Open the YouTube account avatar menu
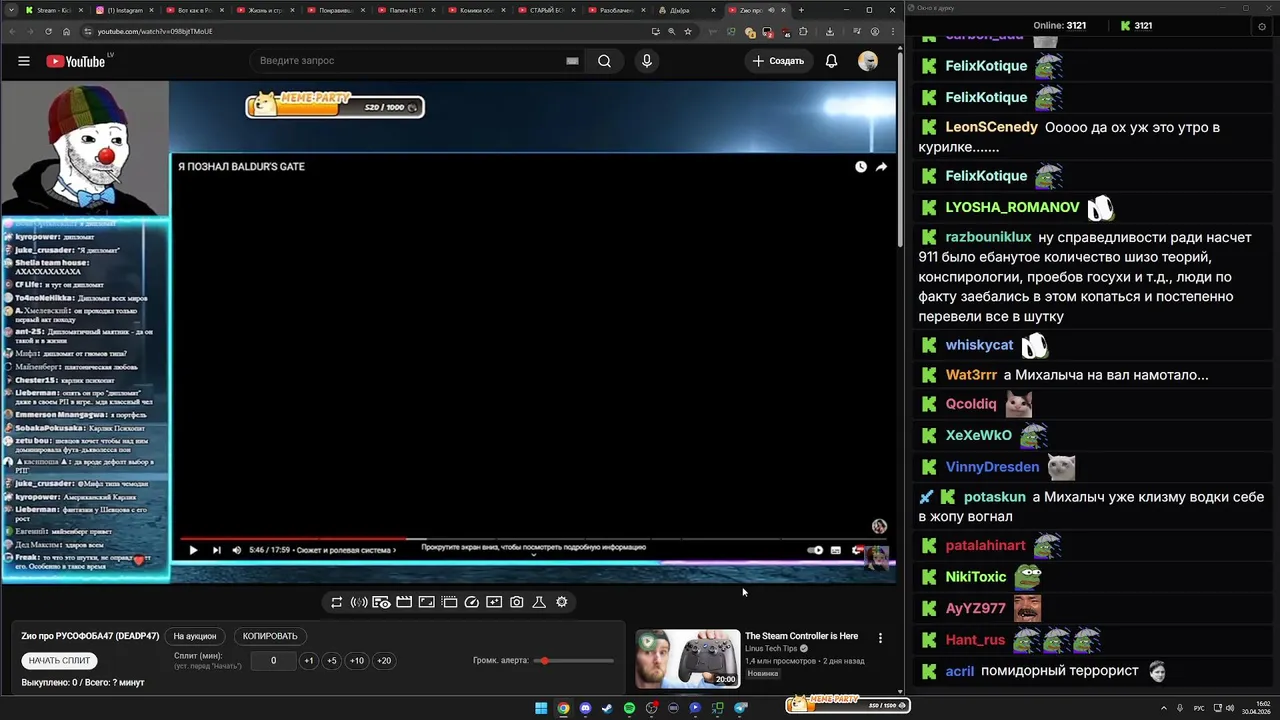Image resolution: width=1280 pixels, height=720 pixels. (x=868, y=61)
